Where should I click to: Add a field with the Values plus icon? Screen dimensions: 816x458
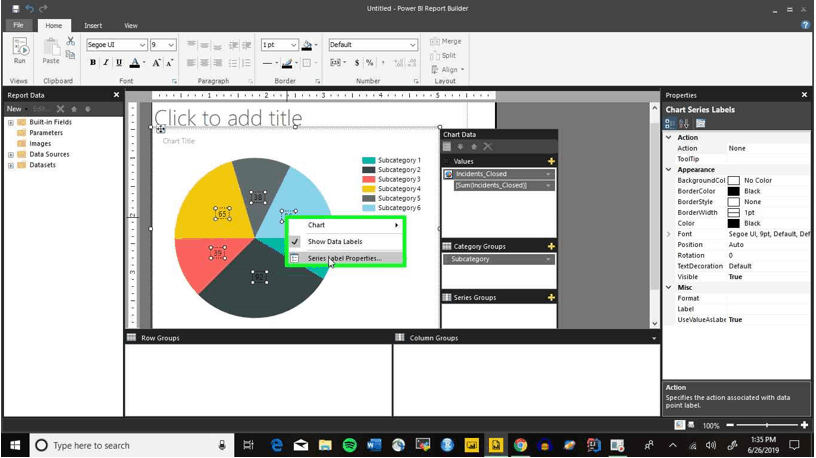coord(551,161)
